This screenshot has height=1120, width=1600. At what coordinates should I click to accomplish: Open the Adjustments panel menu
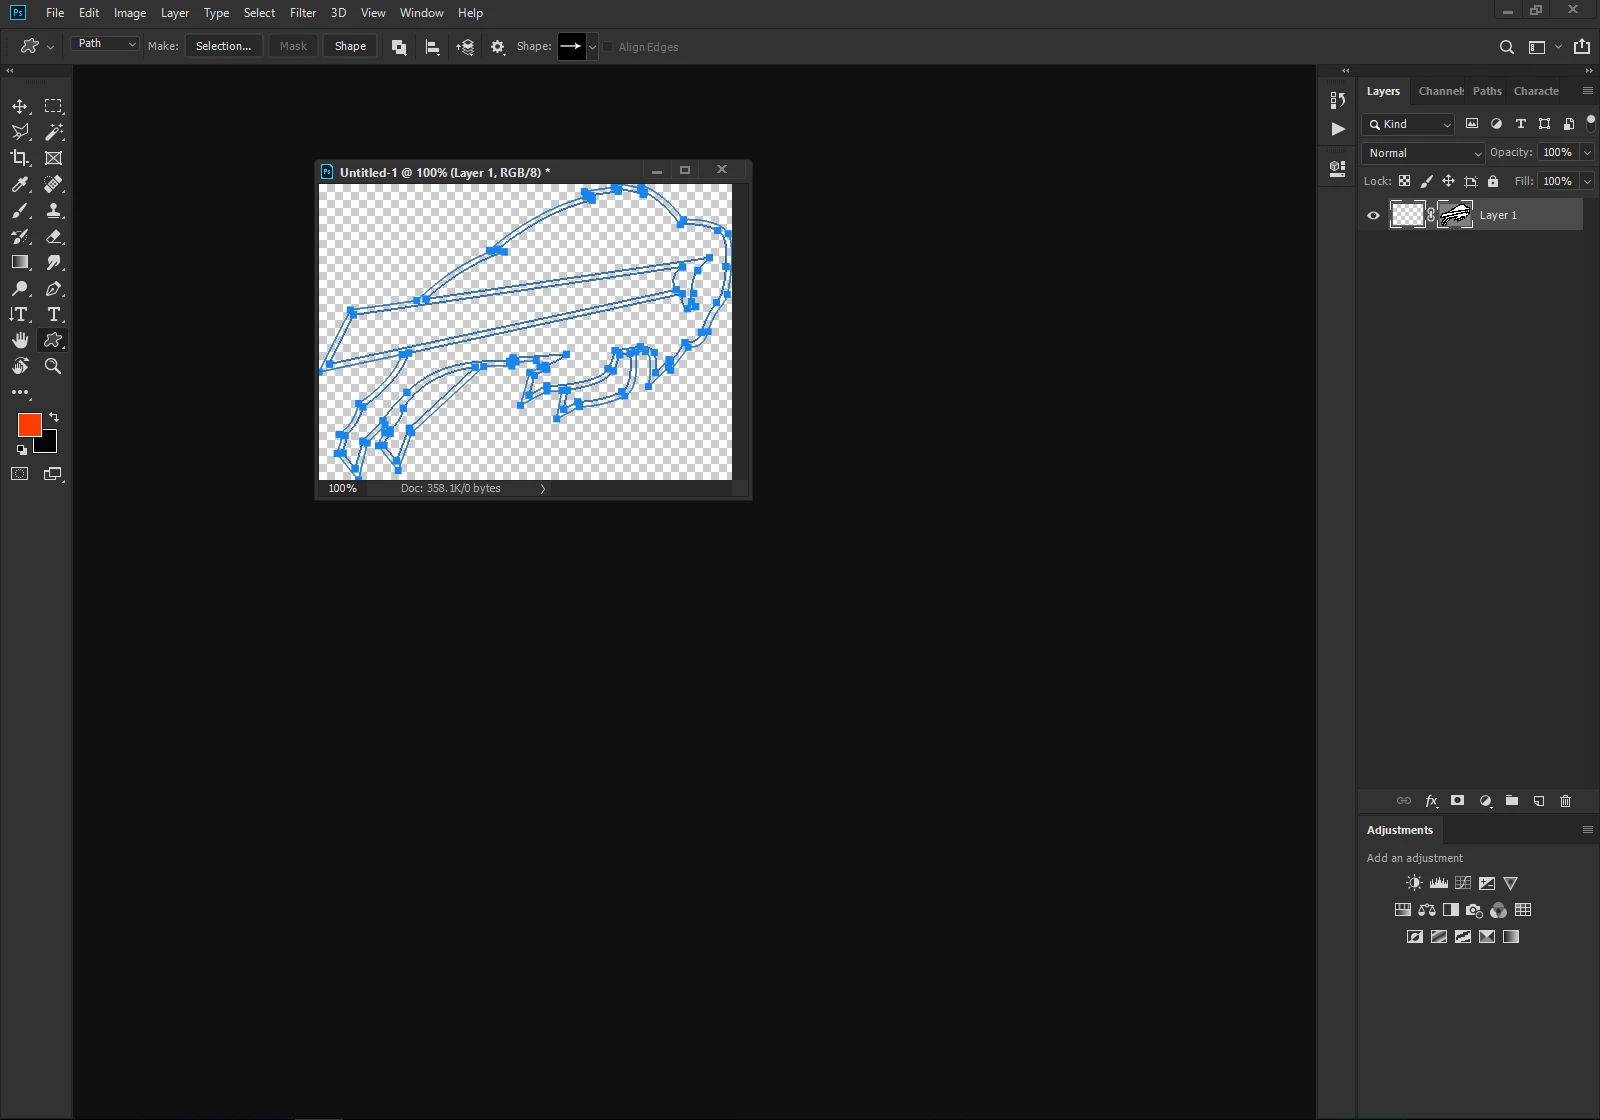[x=1587, y=830]
